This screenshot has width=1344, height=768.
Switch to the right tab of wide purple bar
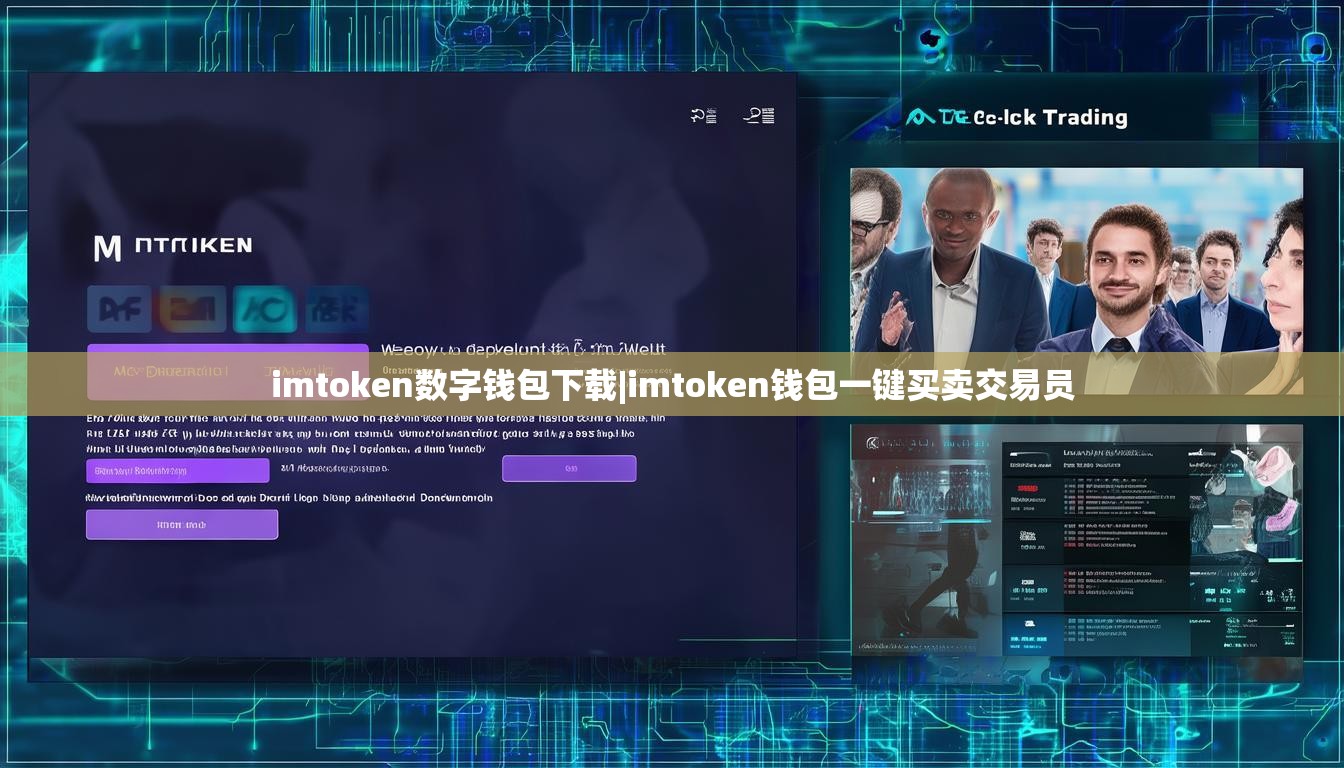pyautogui.click(x=300, y=371)
